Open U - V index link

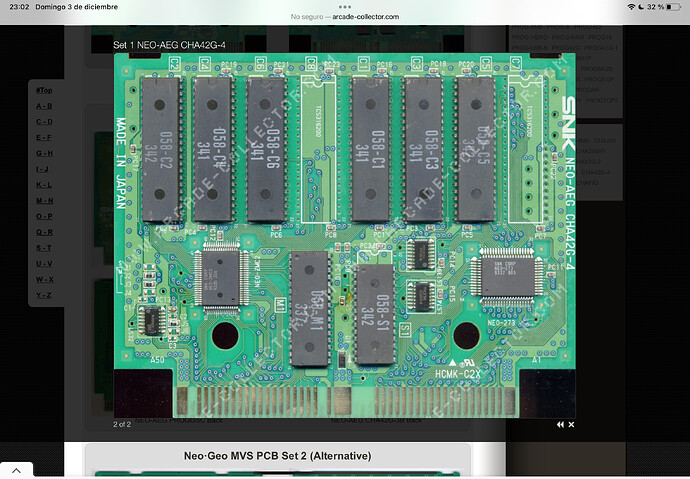(44, 264)
